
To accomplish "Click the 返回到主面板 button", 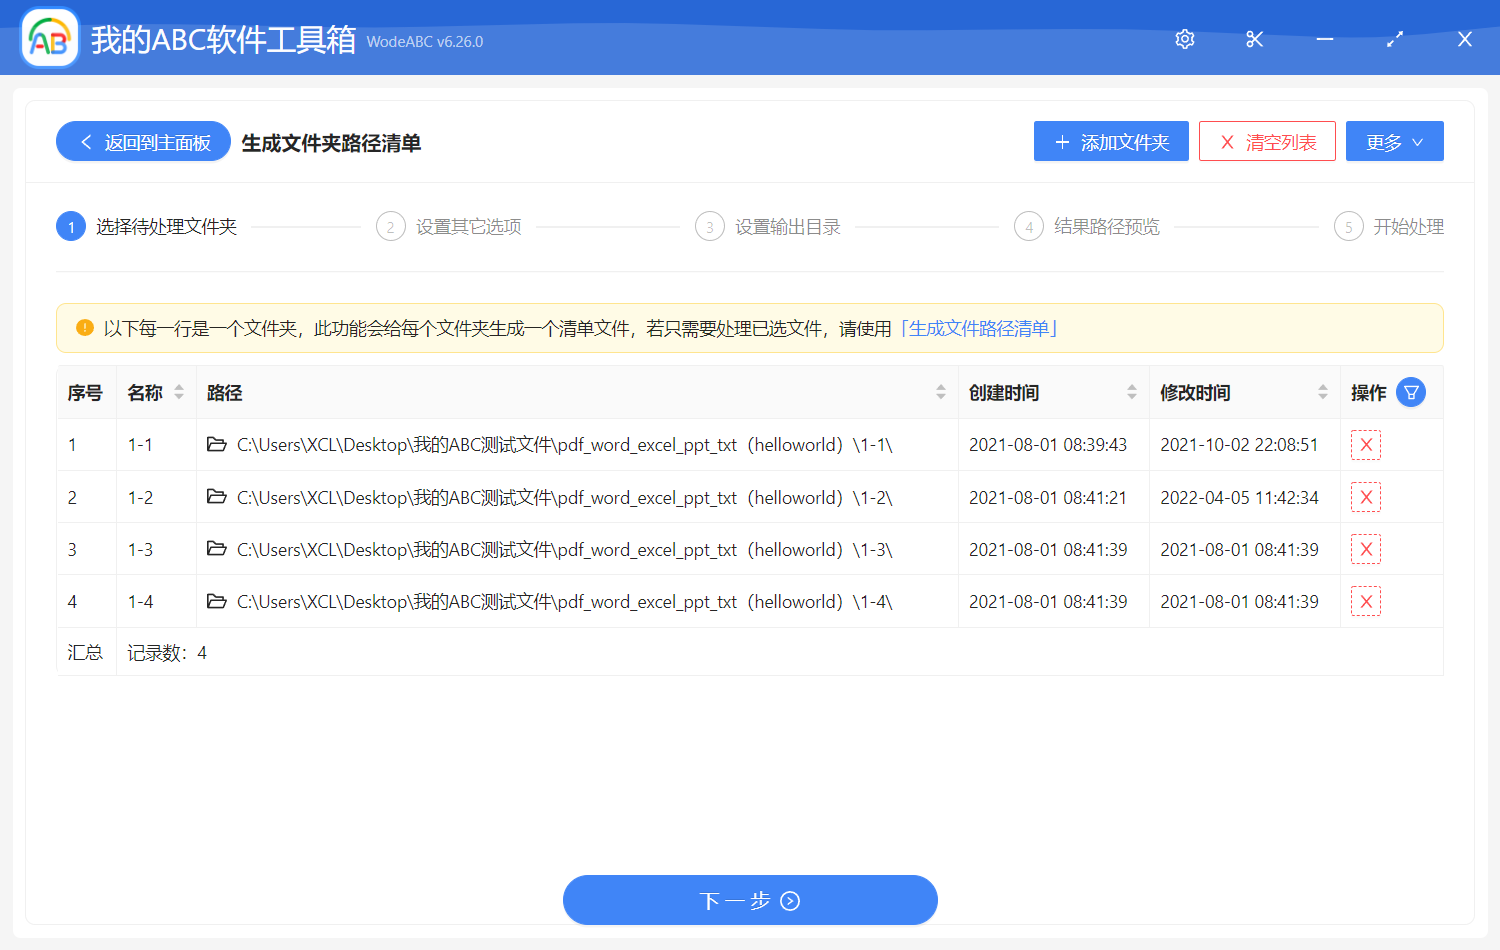I will (143, 141).
